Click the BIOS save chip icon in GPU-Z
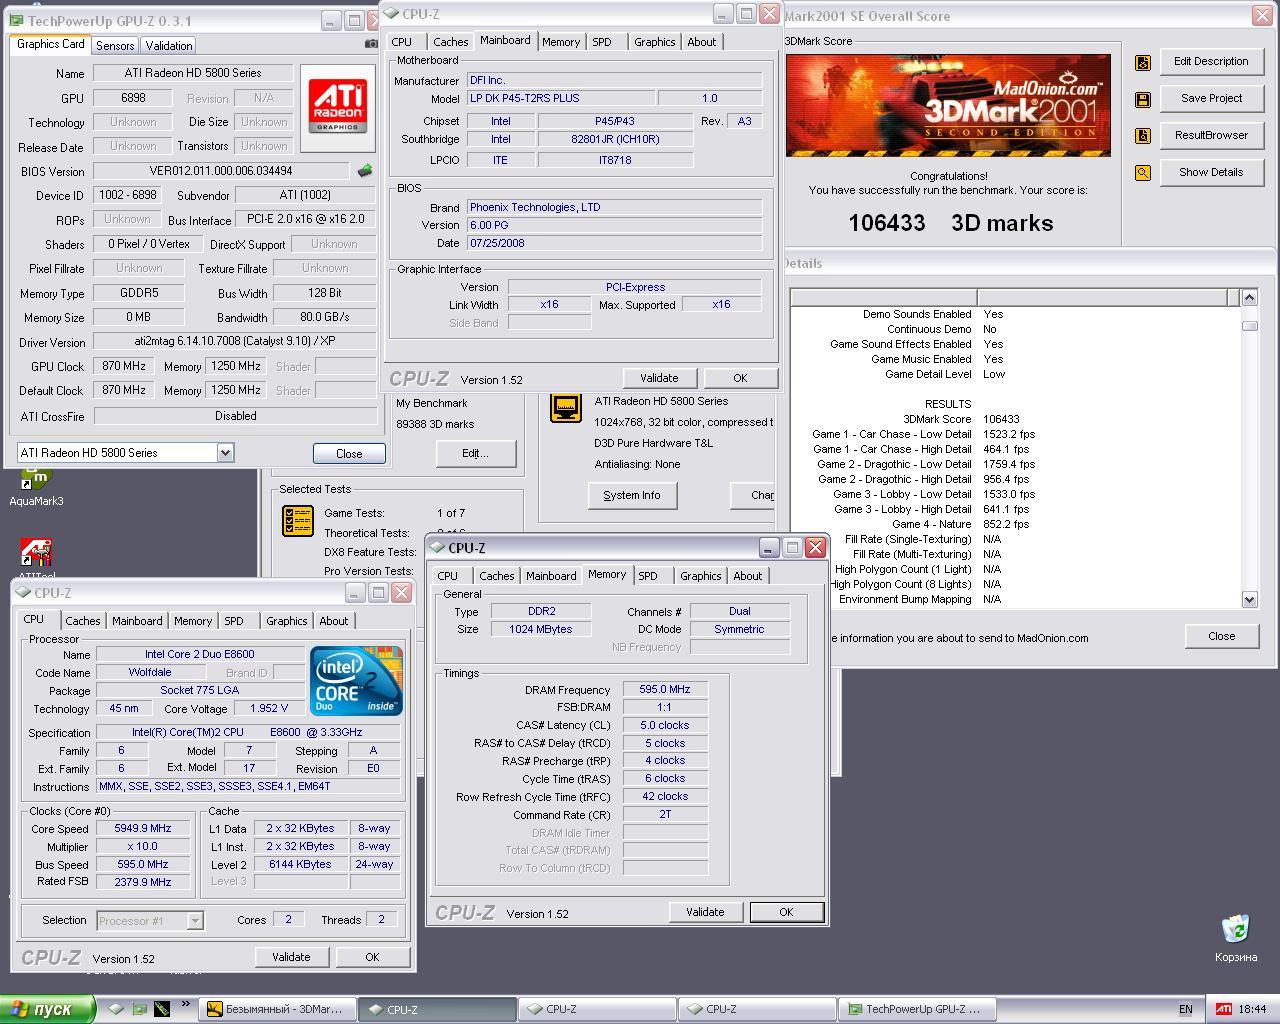The height and width of the screenshot is (1024, 1280). tap(365, 171)
